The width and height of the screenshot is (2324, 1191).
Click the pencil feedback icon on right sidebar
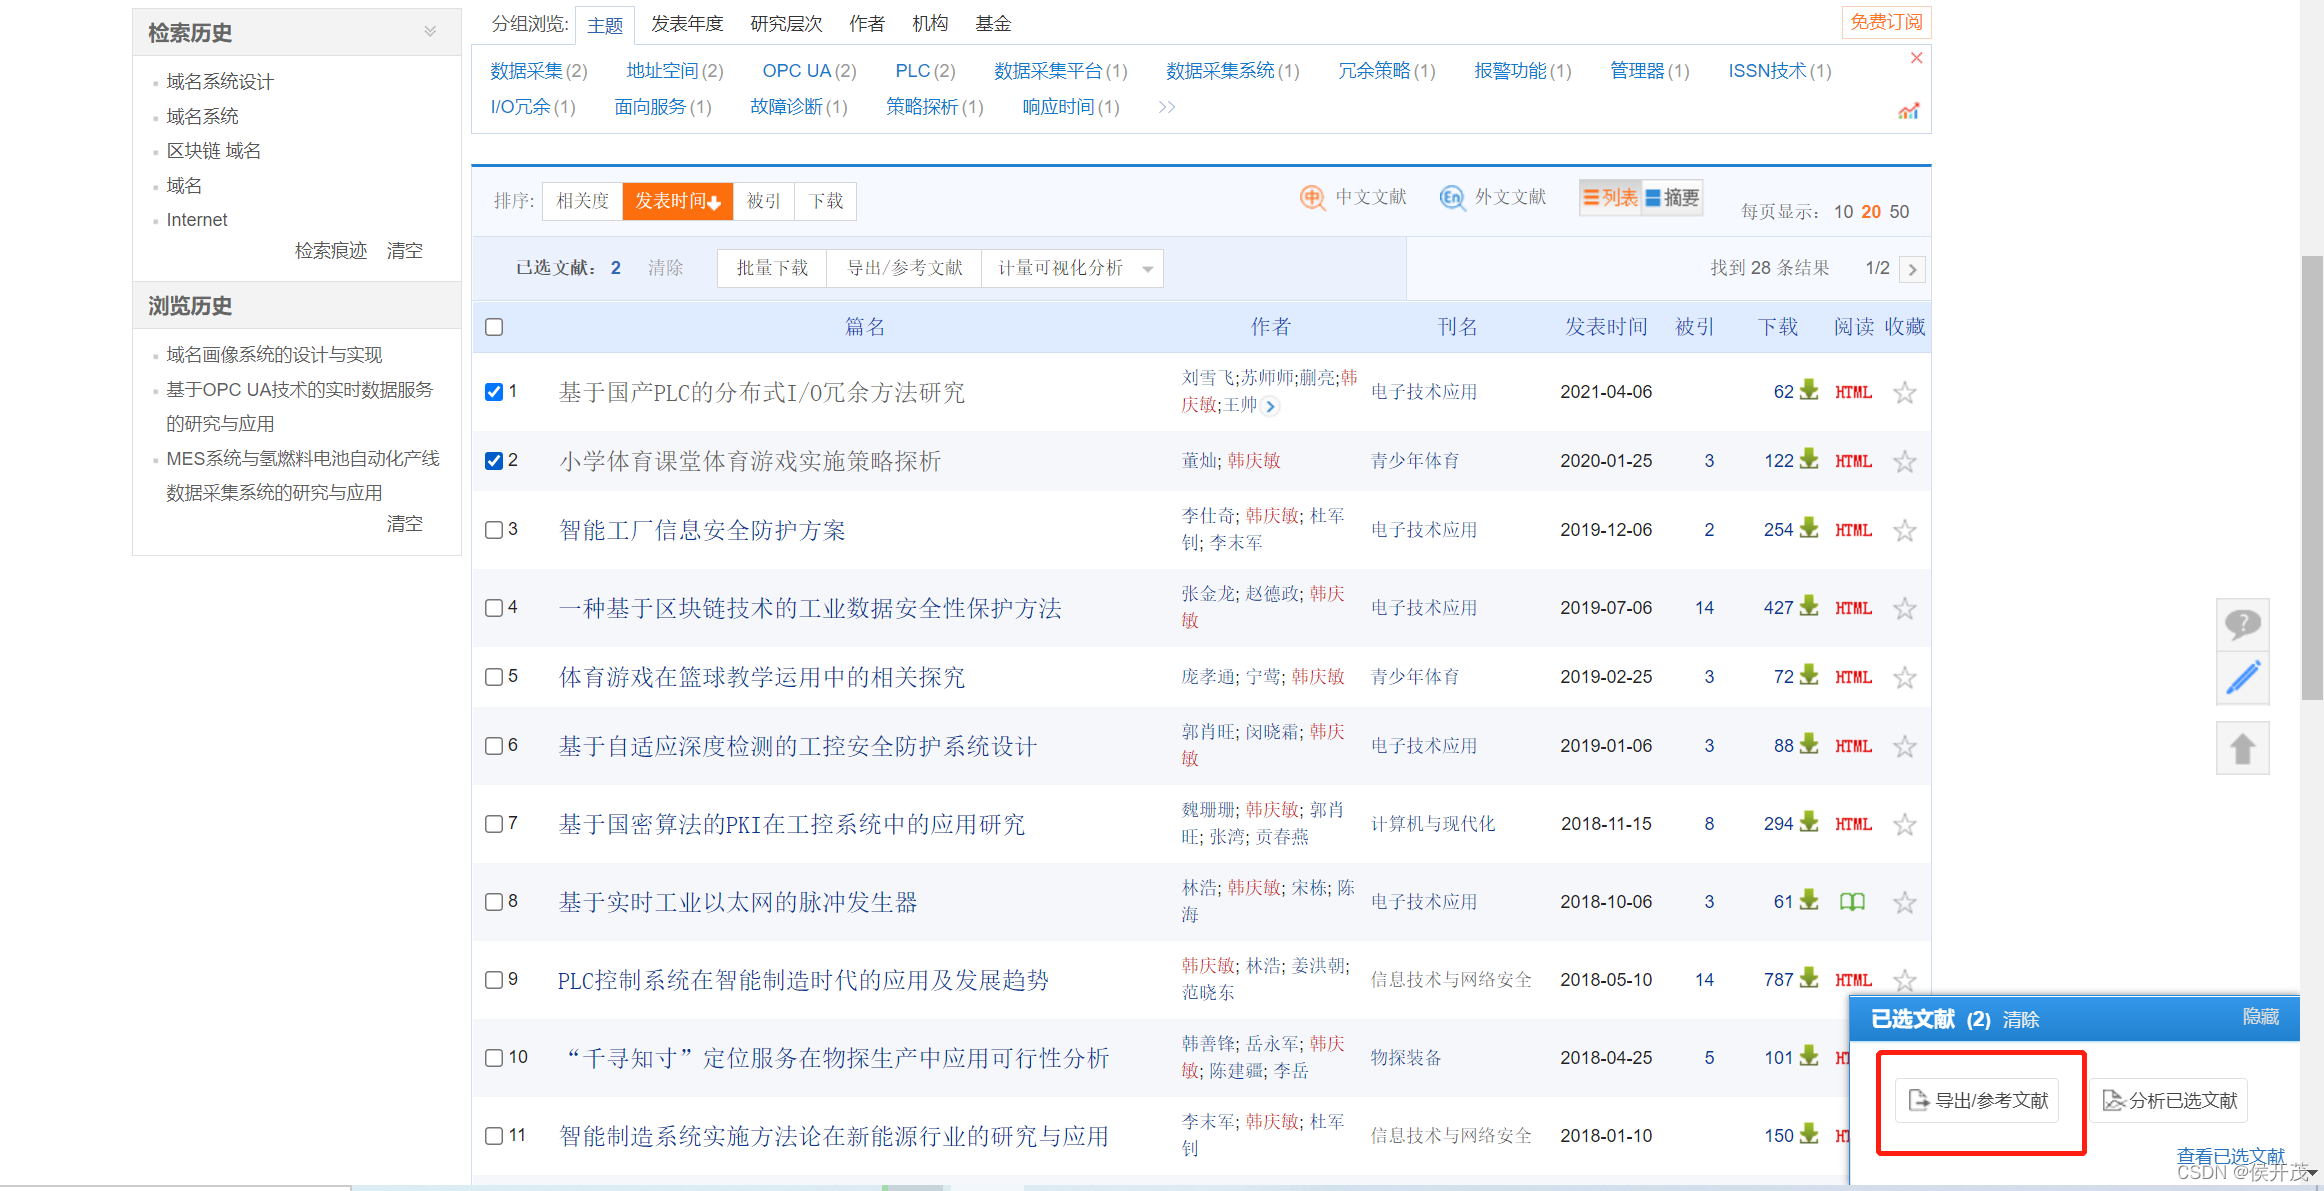pos(2242,678)
